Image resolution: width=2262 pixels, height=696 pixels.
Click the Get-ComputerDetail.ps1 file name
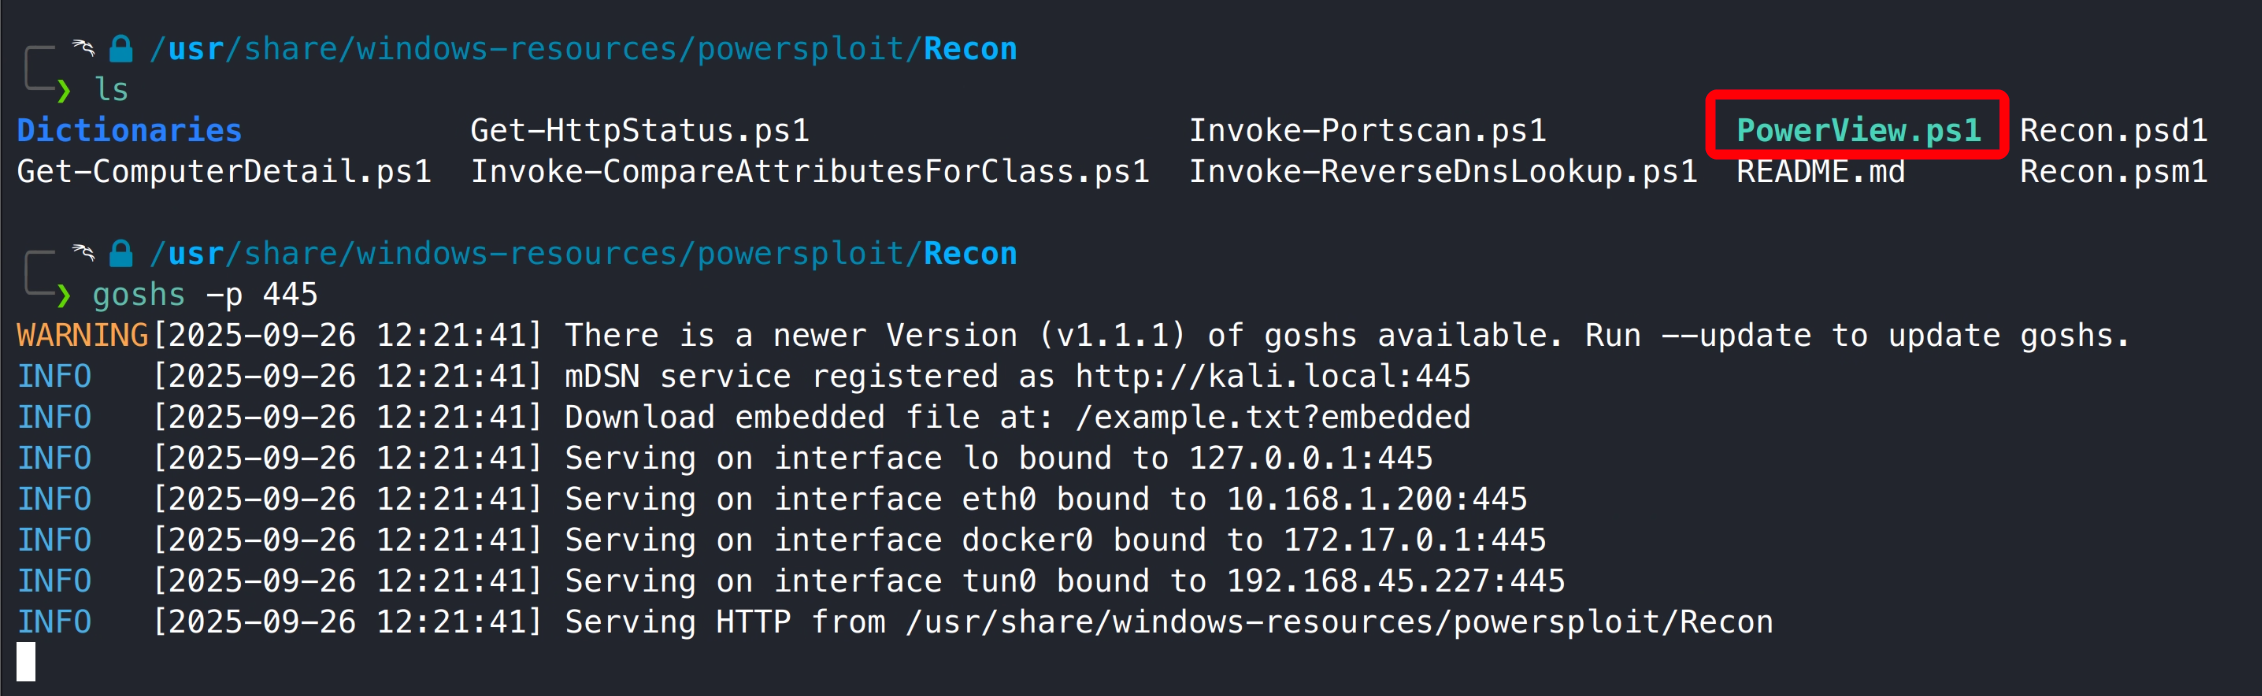coord(224,171)
